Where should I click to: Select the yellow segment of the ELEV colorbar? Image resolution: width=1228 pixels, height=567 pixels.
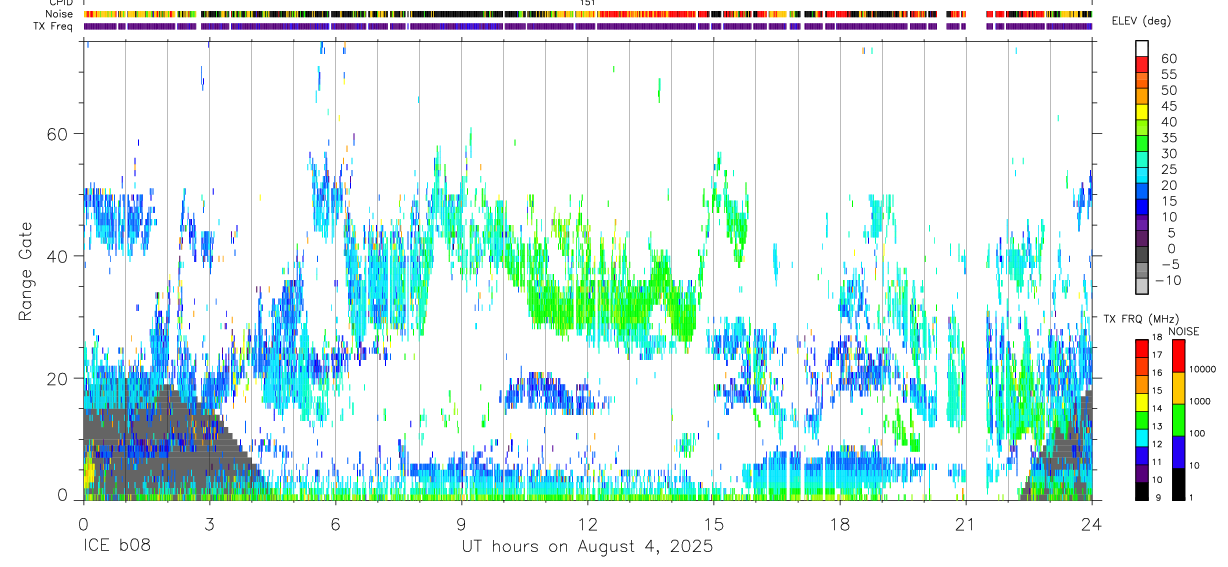[1142, 111]
